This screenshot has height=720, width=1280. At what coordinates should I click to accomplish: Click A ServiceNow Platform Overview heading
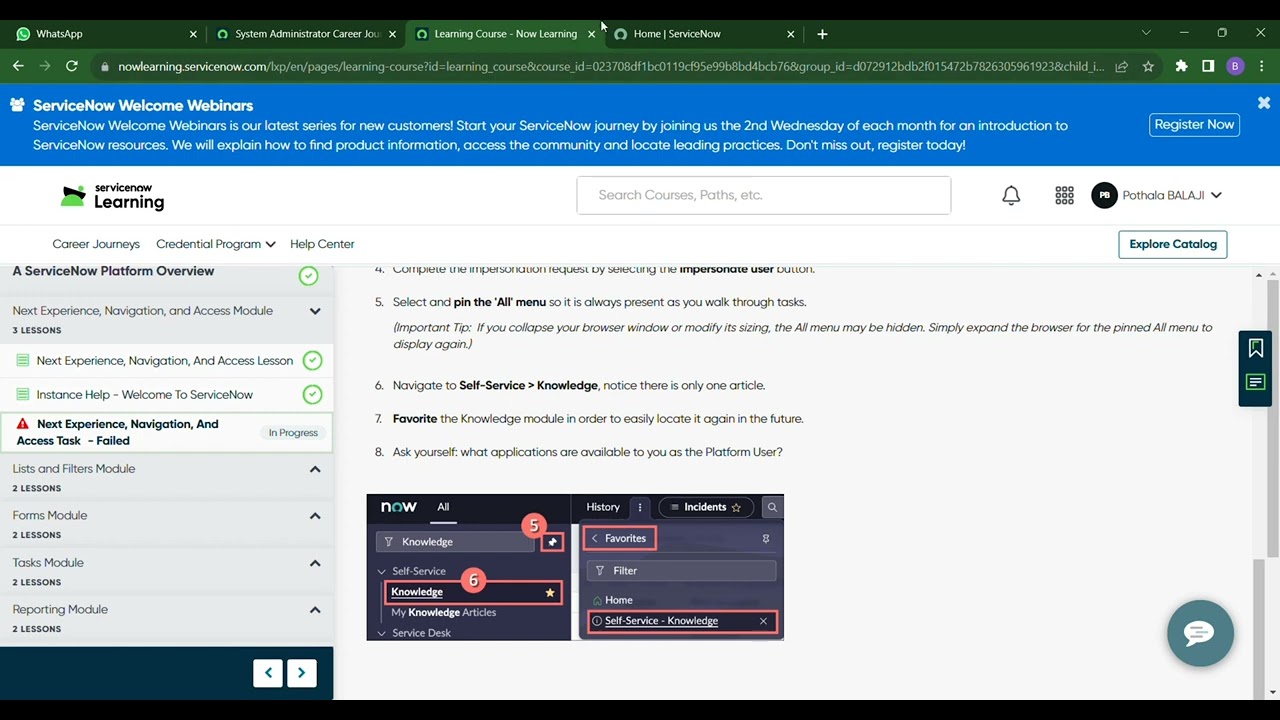(113, 271)
